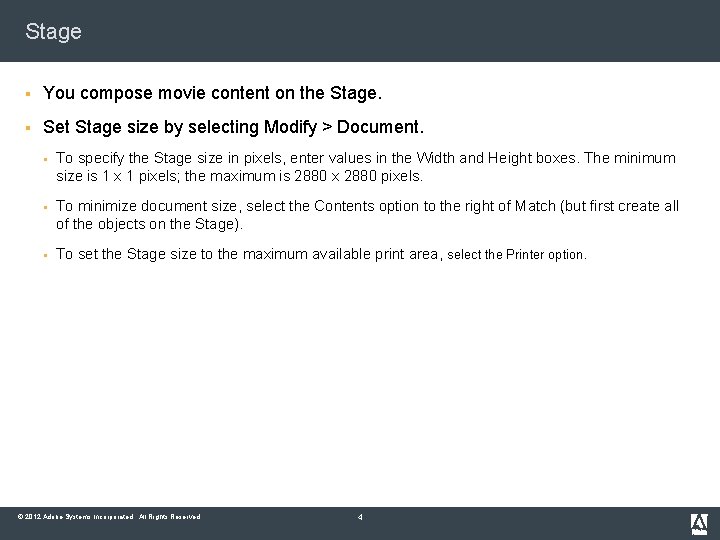The image size is (720, 540).
Task: Click the small bullet before 'To specify the Stage size'
Action: click(x=45, y=159)
